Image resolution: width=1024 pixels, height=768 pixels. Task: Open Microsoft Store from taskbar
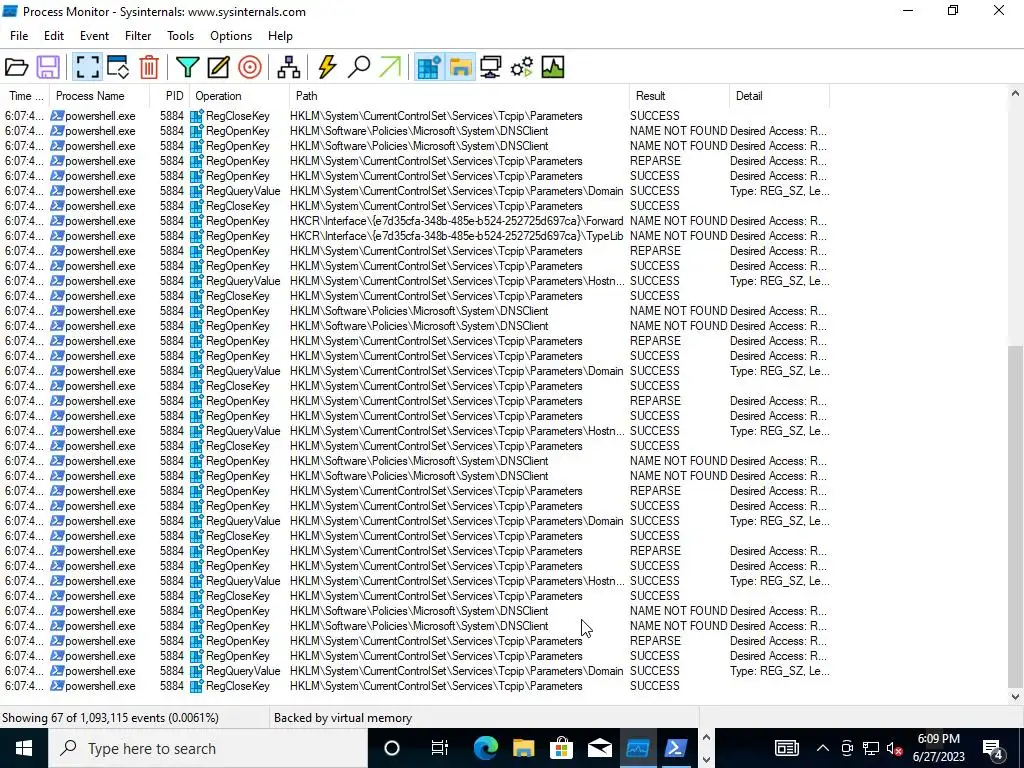pyautogui.click(x=561, y=748)
